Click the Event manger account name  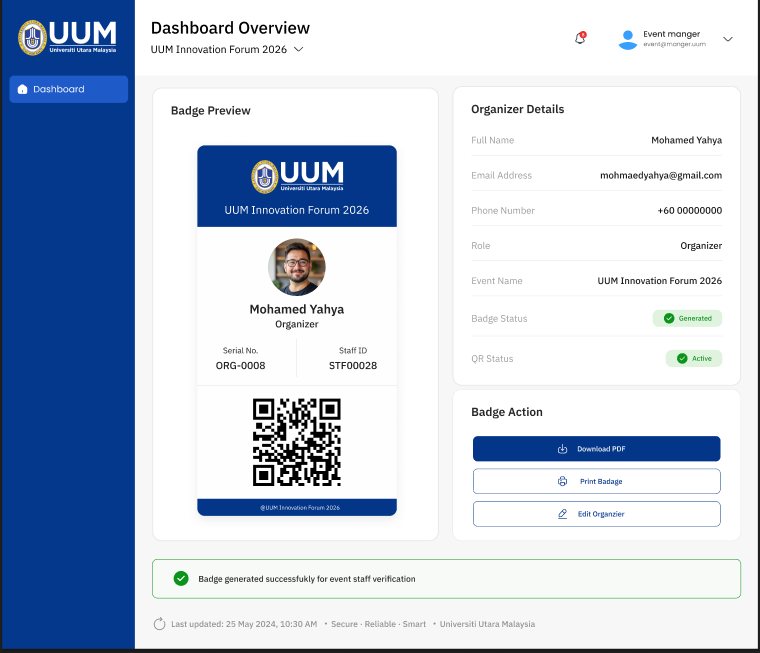671,34
